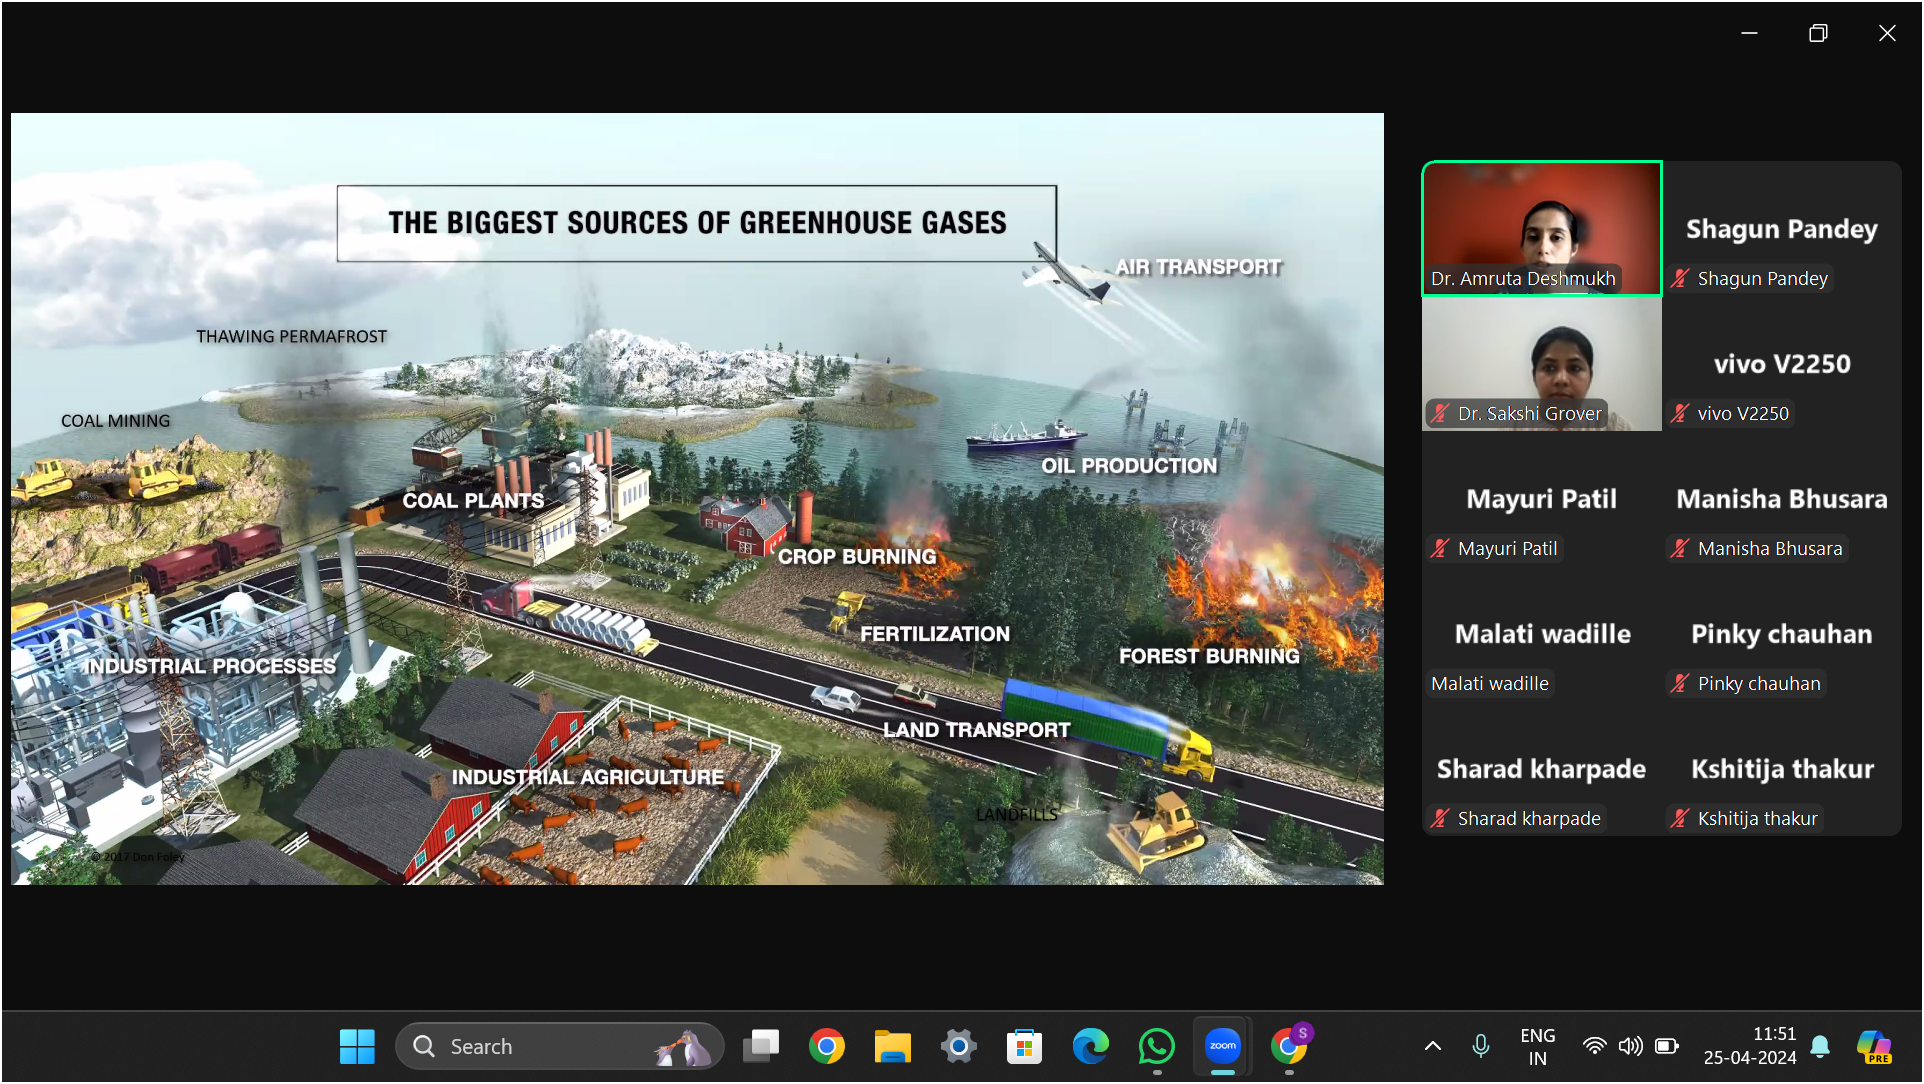
Task: Click the AIR TRANSPORT label on slide
Action: [x=1198, y=268]
